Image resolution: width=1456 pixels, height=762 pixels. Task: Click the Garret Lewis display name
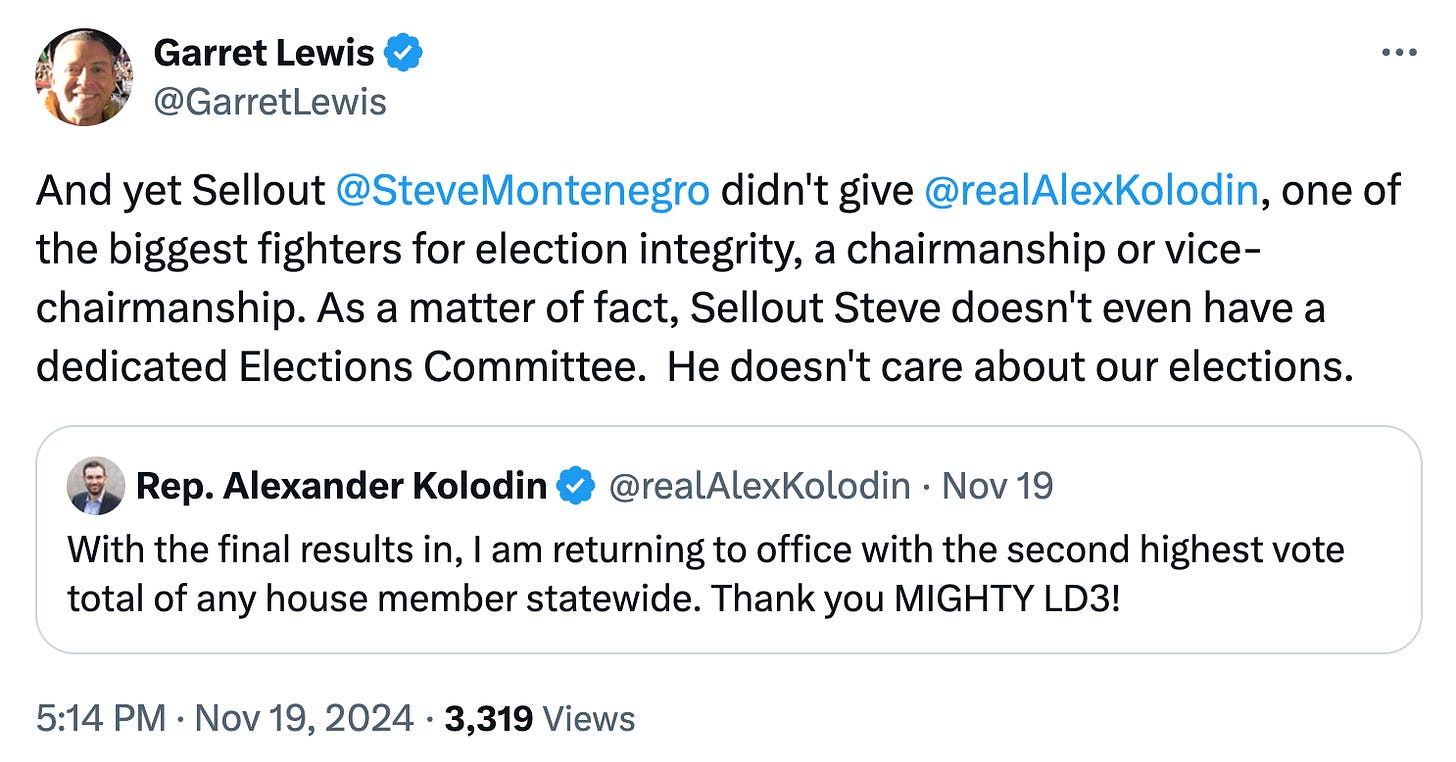point(264,53)
